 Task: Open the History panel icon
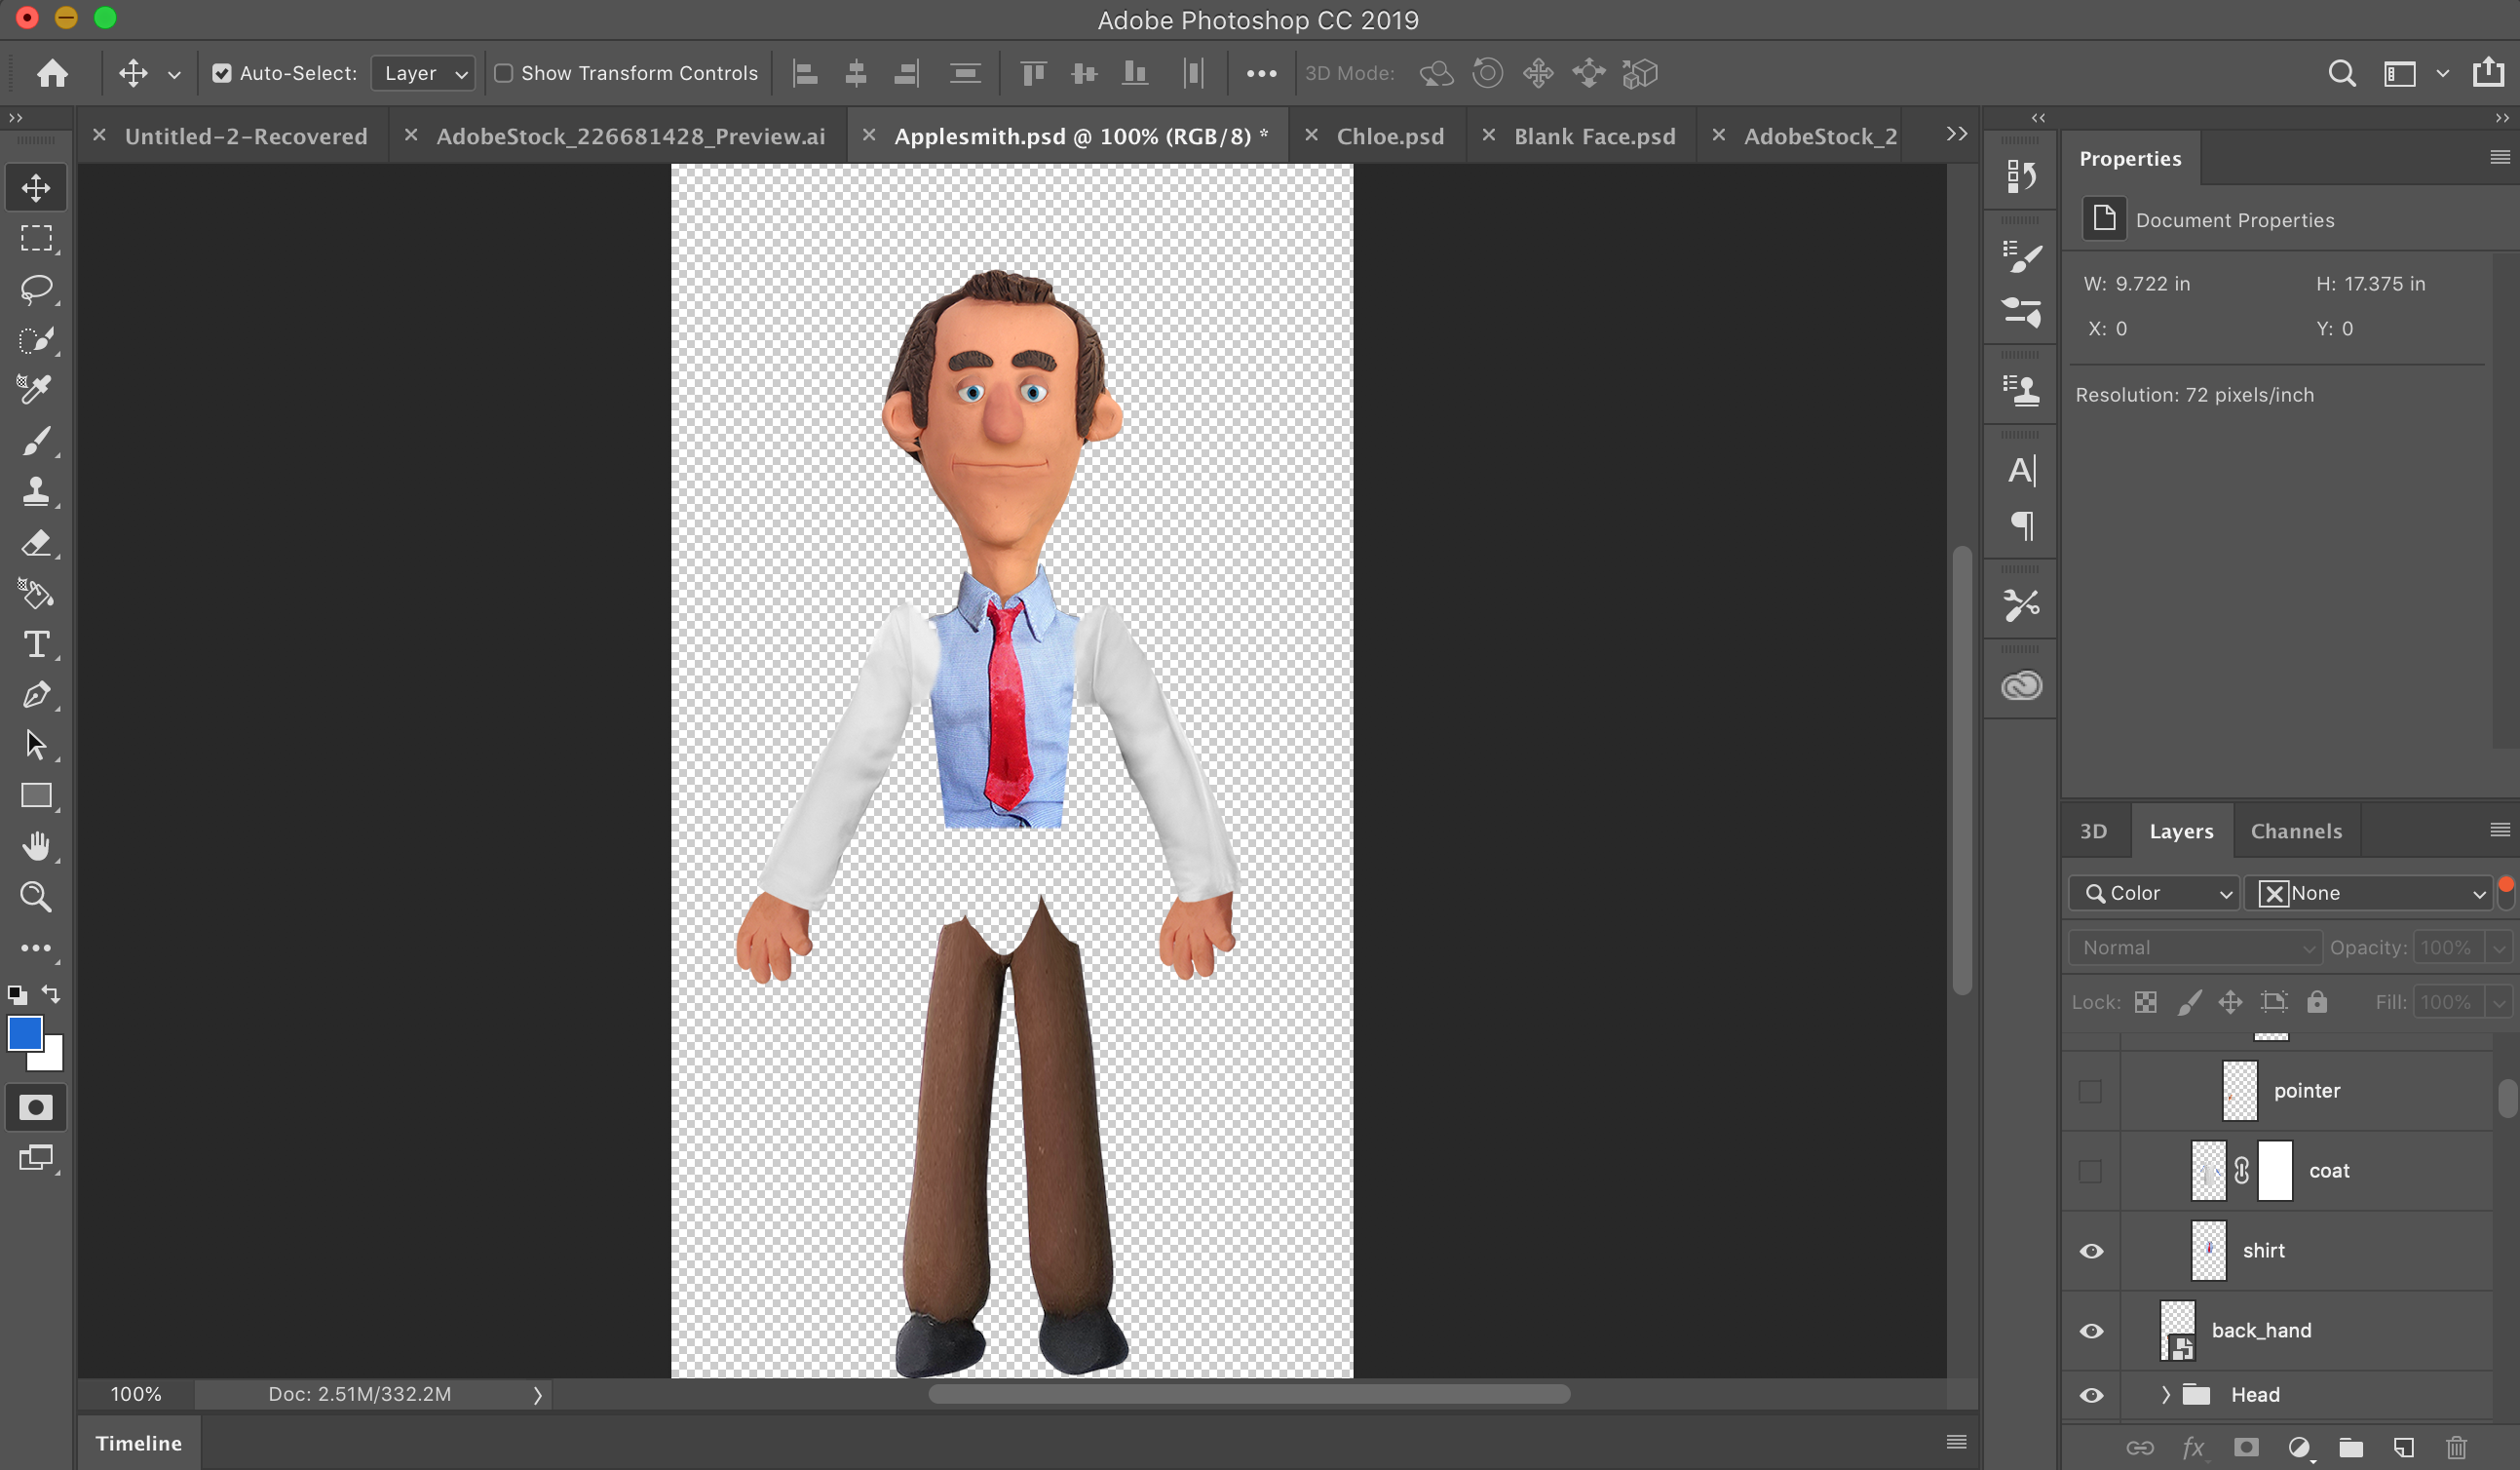[2021, 176]
